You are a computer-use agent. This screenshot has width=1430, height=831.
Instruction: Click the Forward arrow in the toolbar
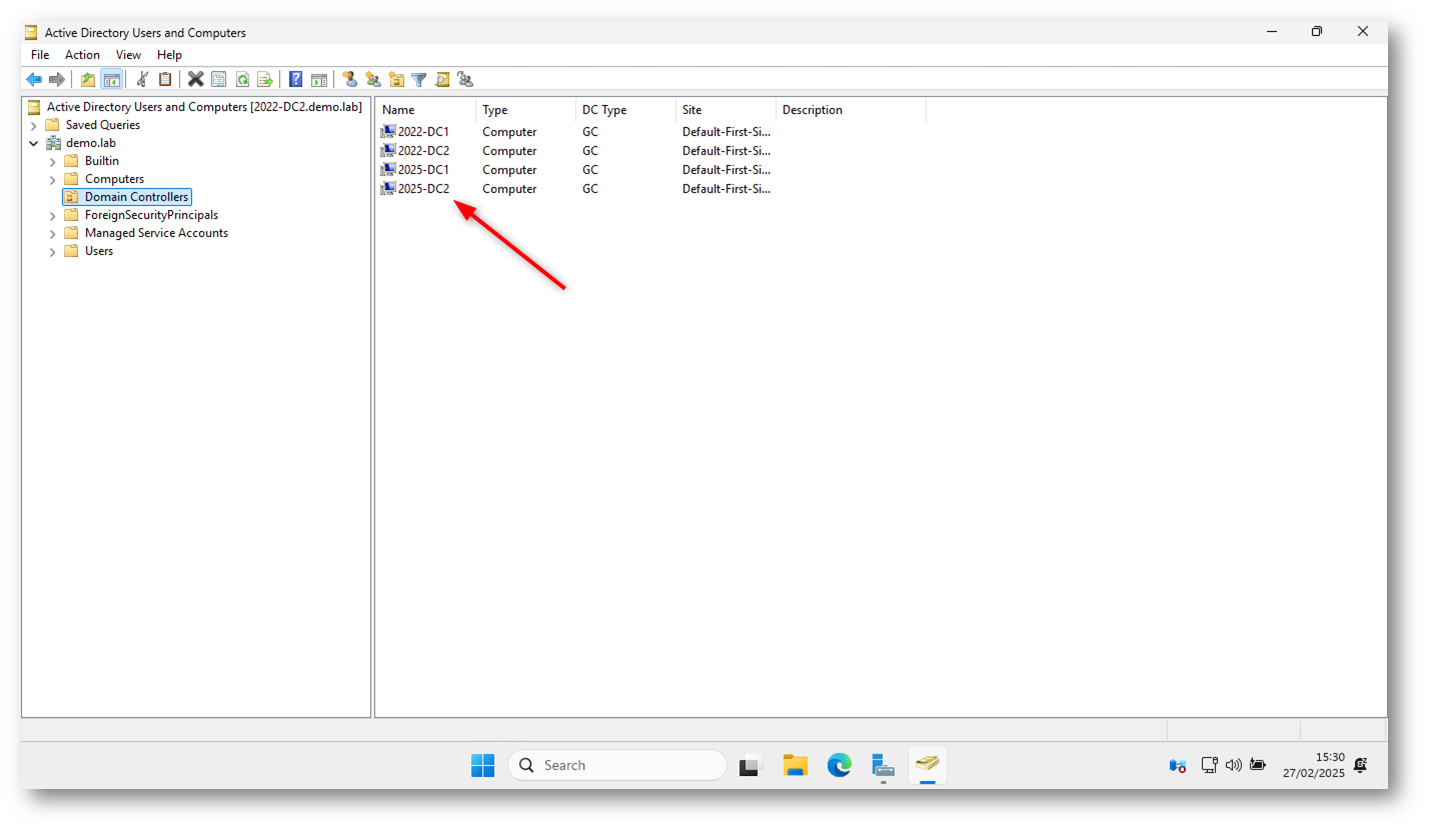click(x=57, y=79)
